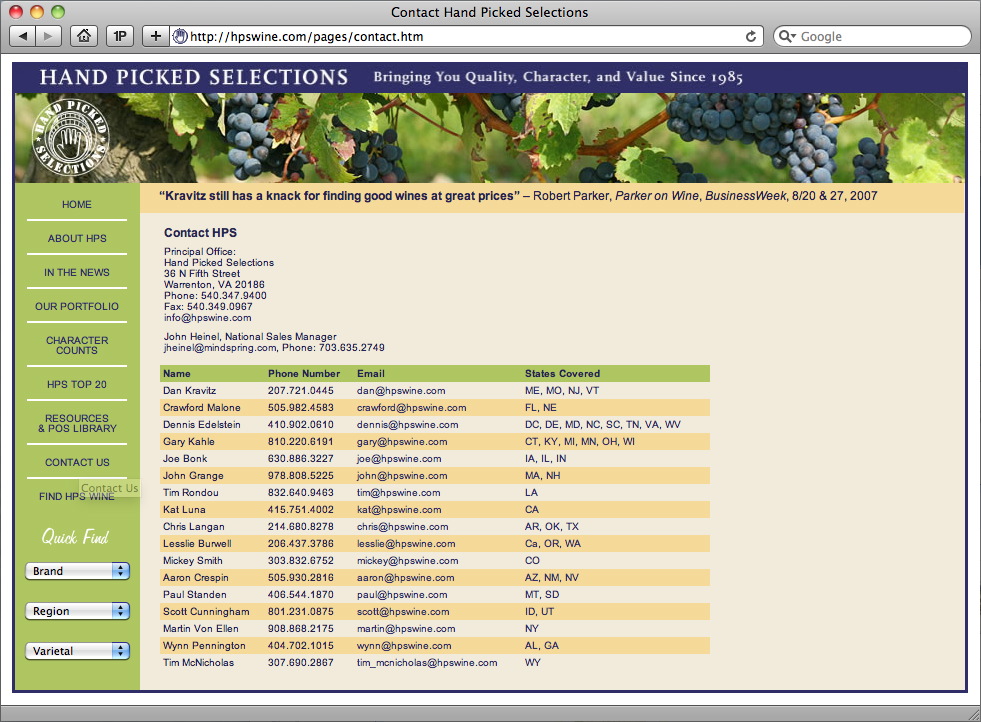
Task: Click Phone: 540.347.9400 line
Action: point(215,296)
